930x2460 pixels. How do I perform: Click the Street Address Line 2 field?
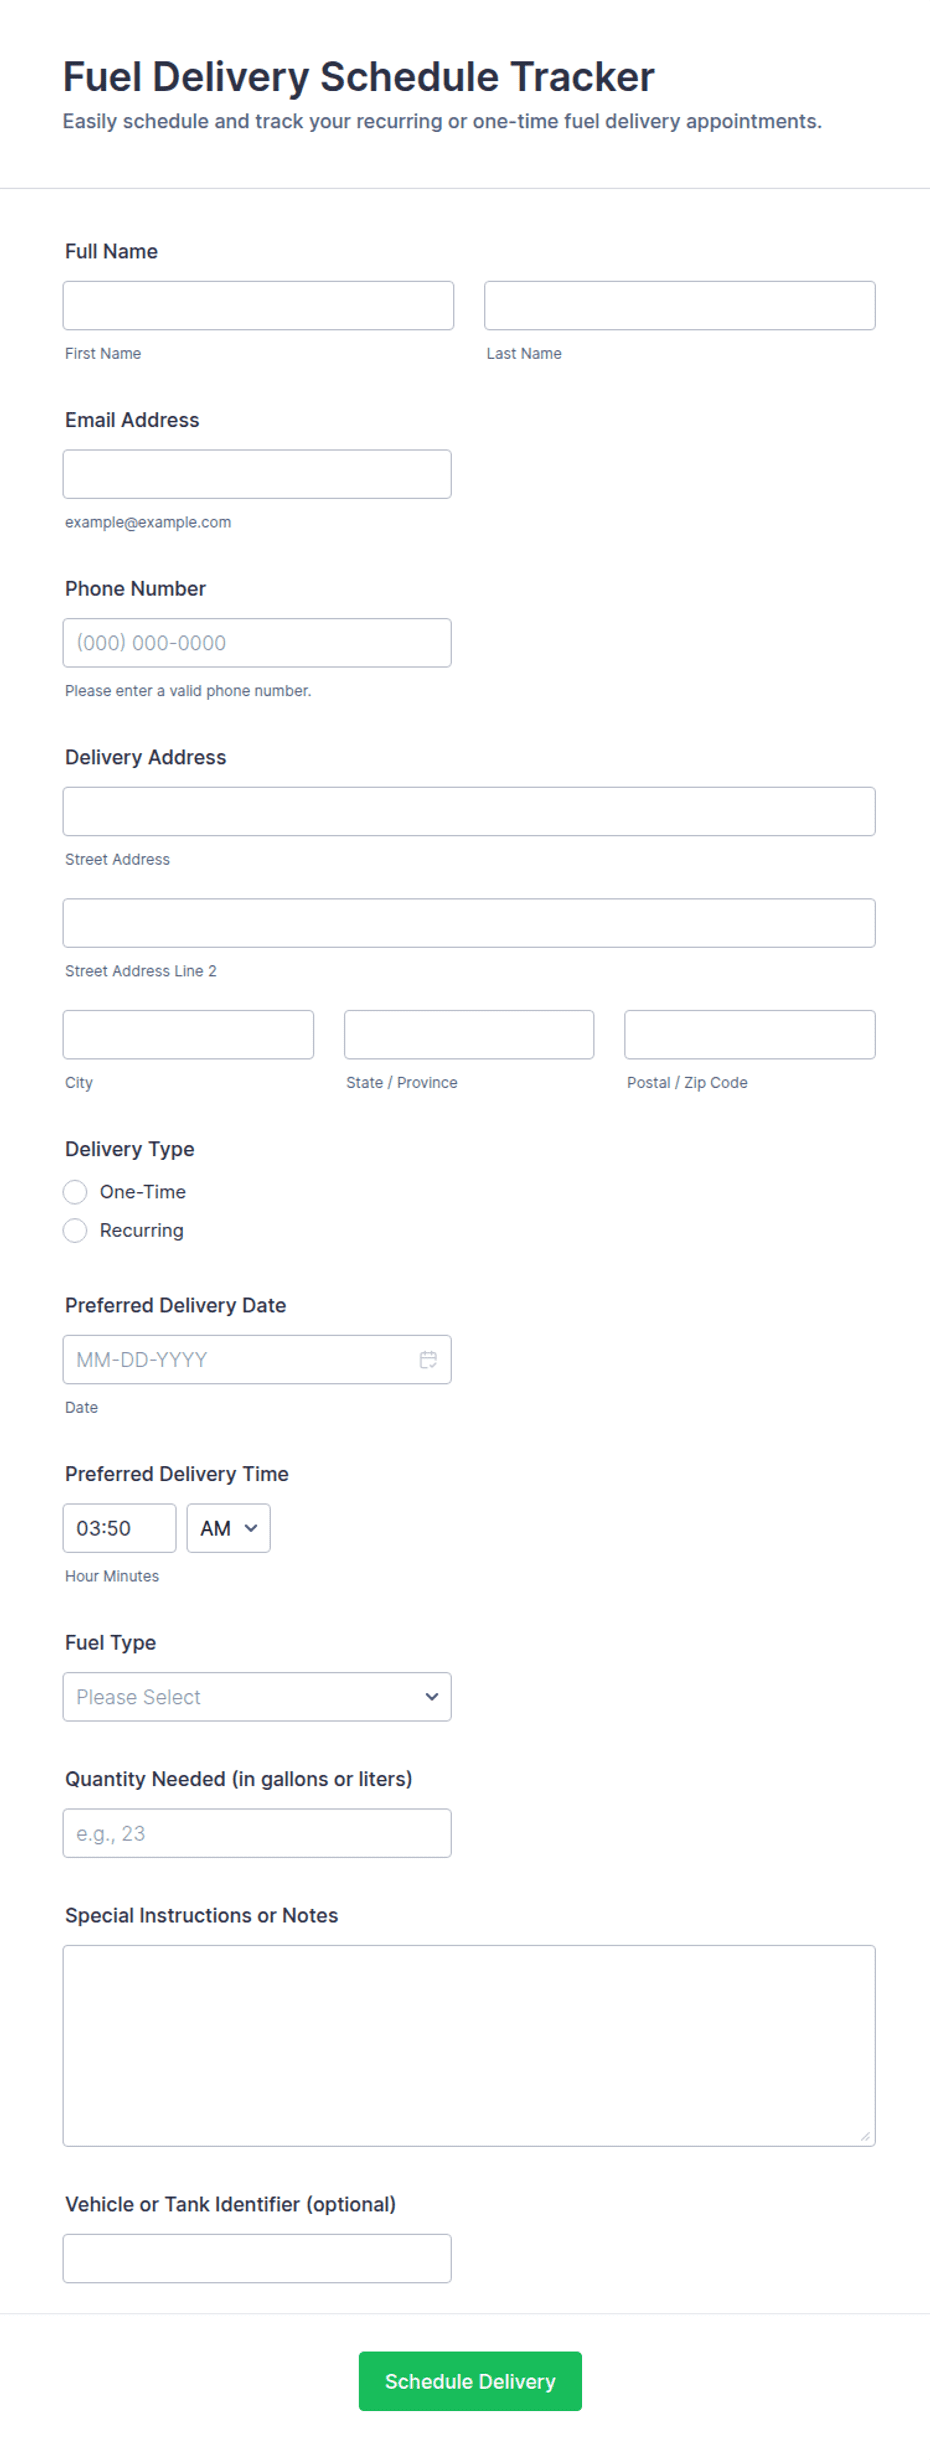point(469,923)
